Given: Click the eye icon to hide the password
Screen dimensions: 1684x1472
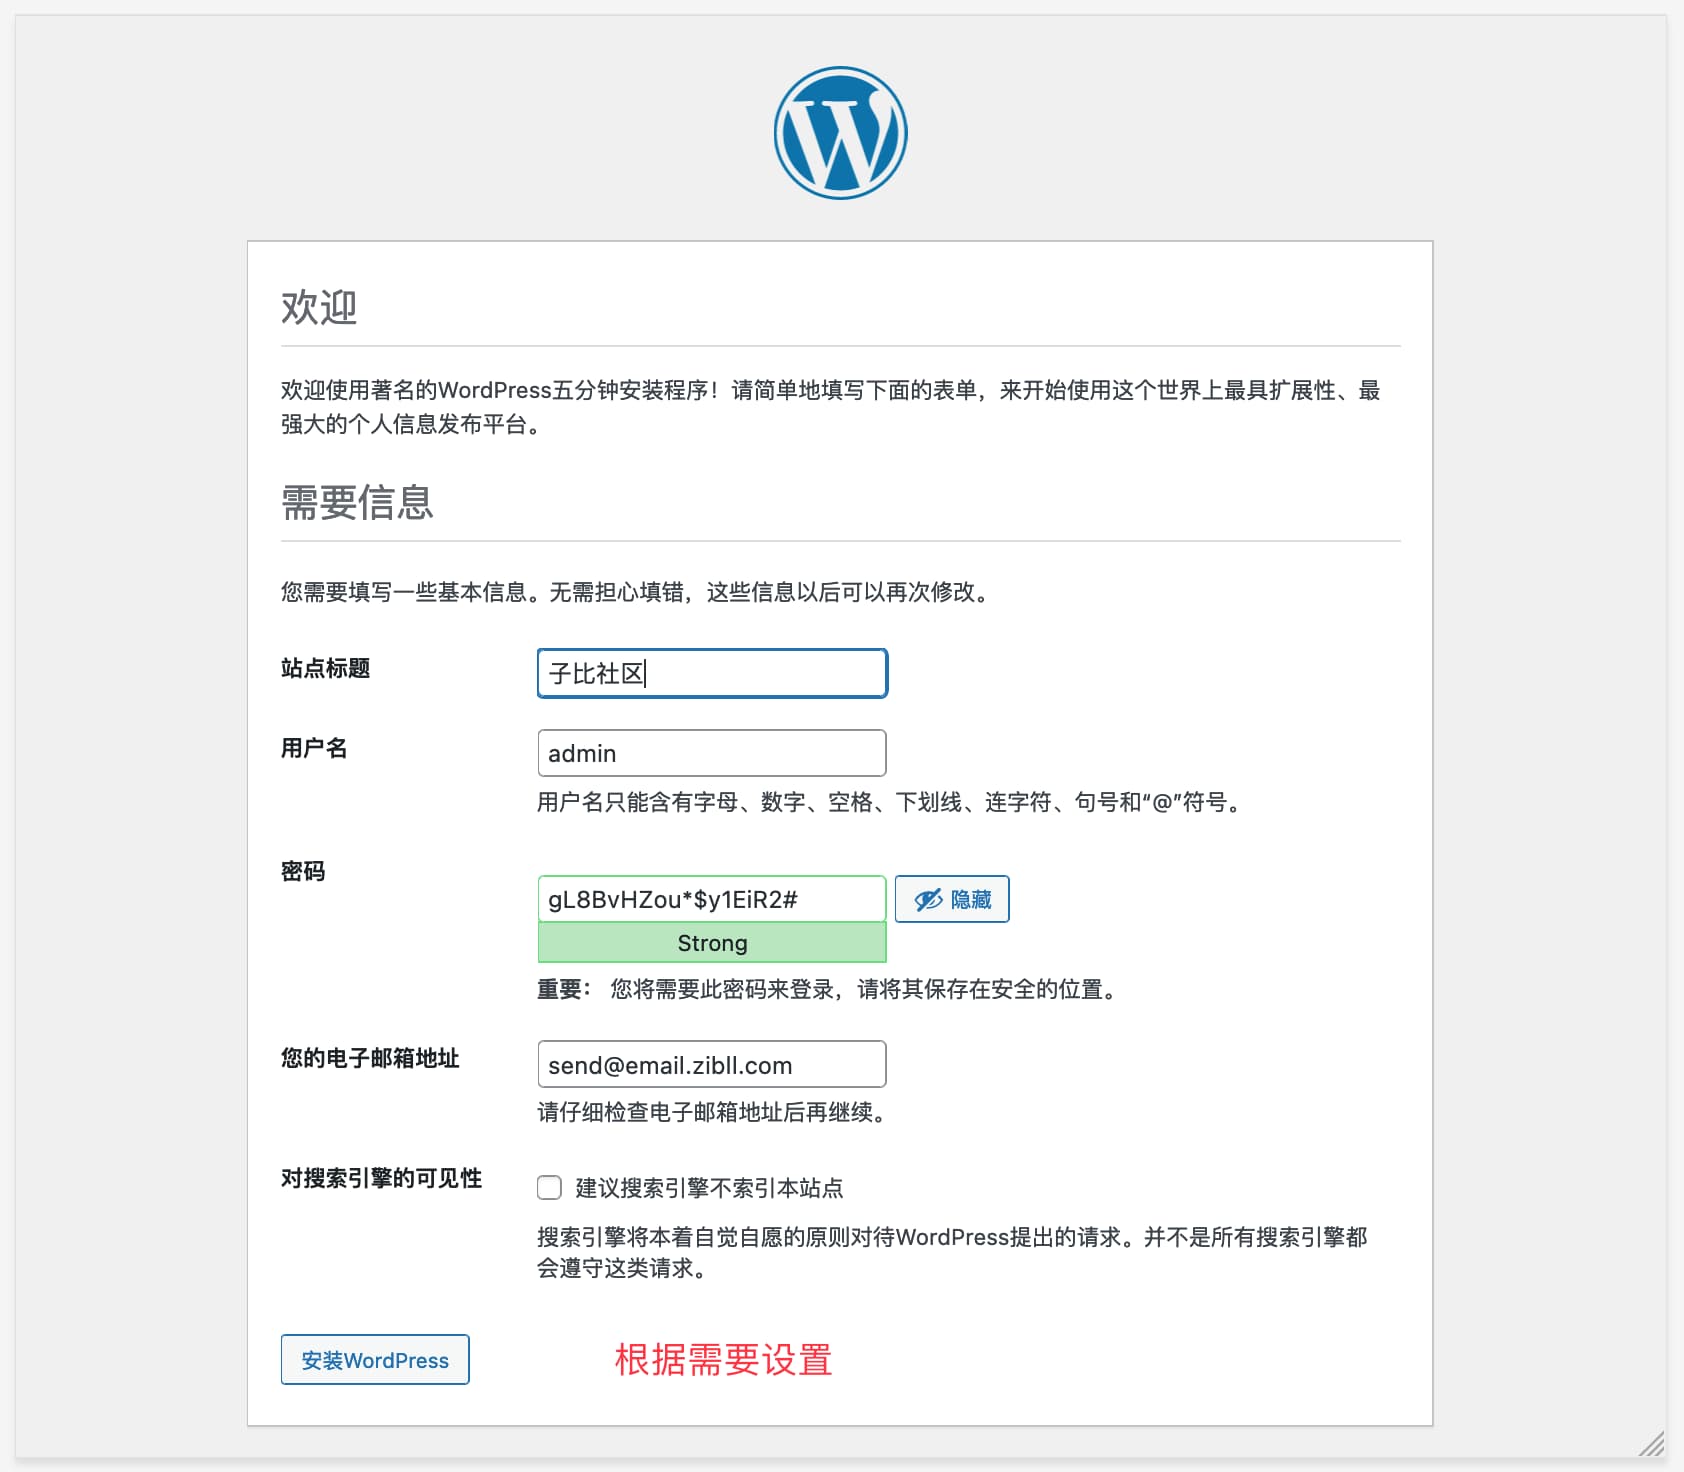Looking at the screenshot, I should tap(929, 898).
